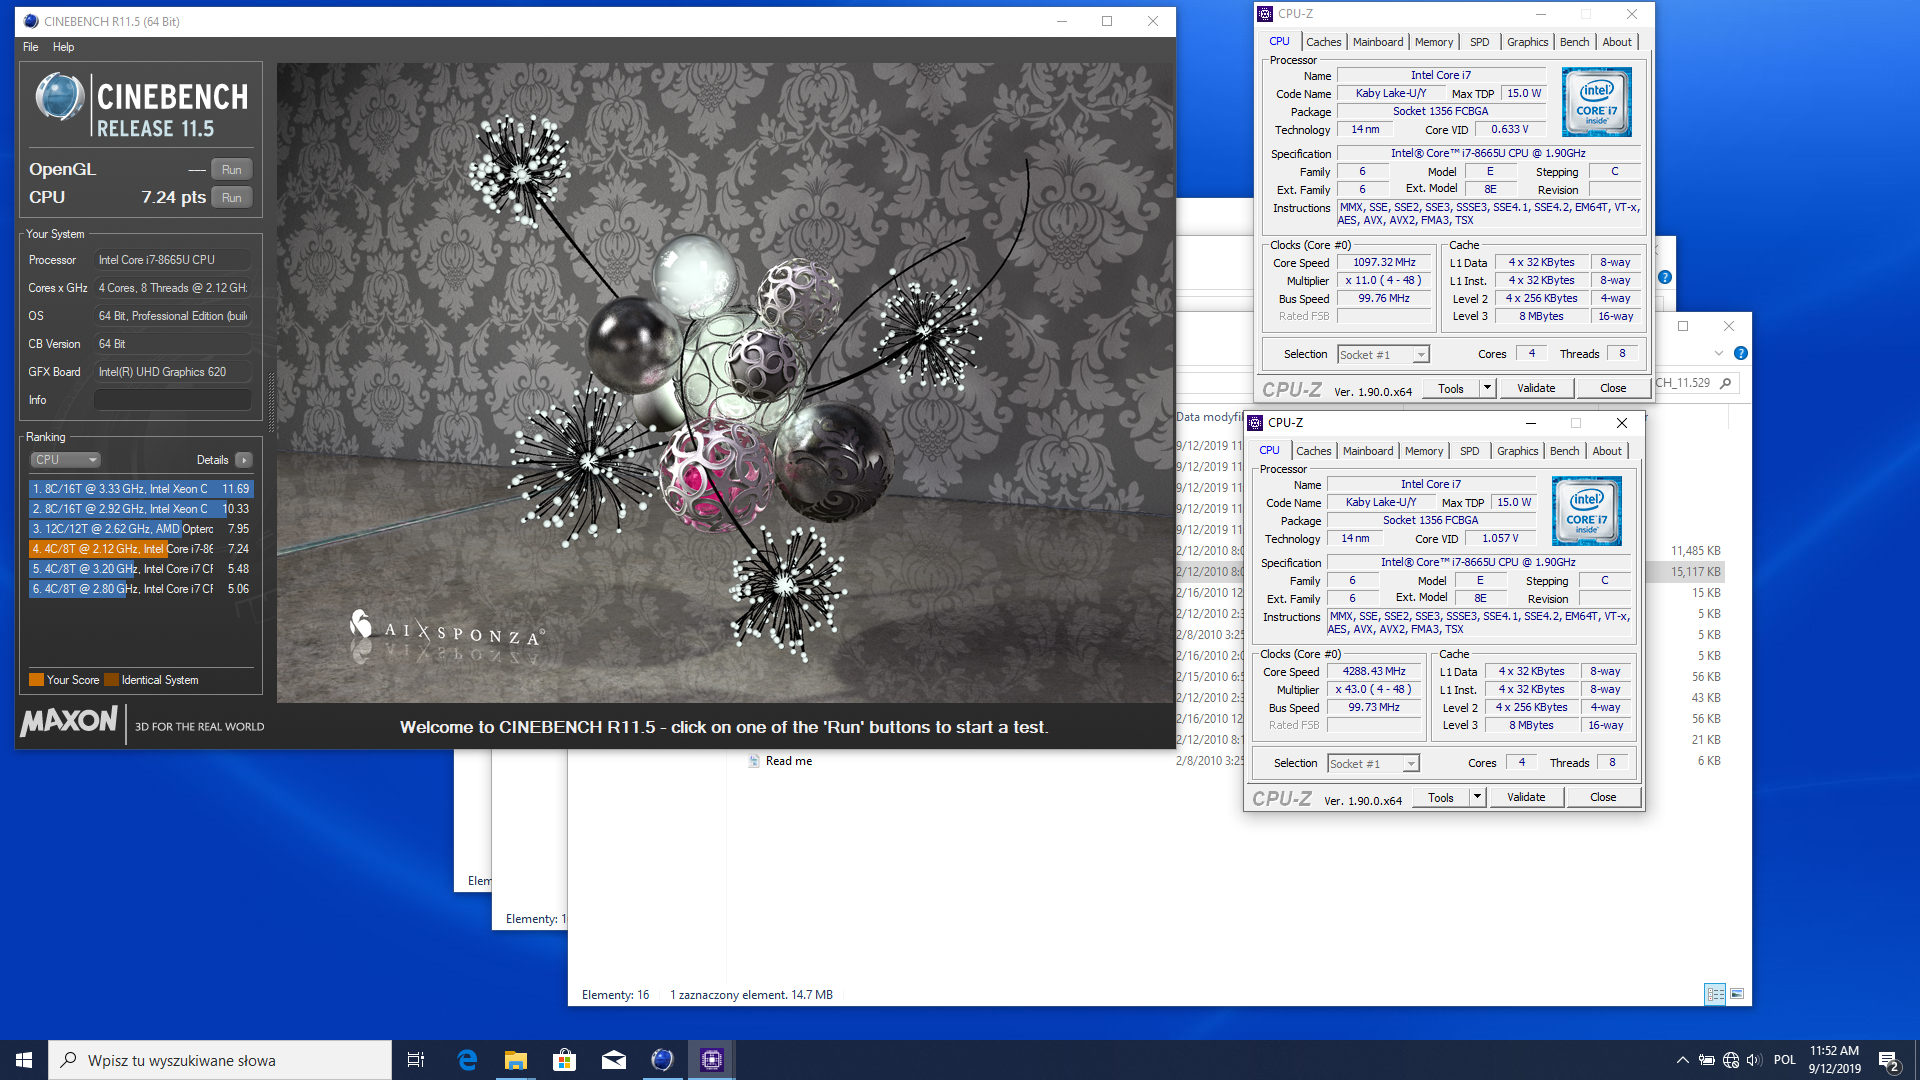The width and height of the screenshot is (1920, 1080).
Task: Click the orange Your Score legend swatch
Action: click(37, 680)
